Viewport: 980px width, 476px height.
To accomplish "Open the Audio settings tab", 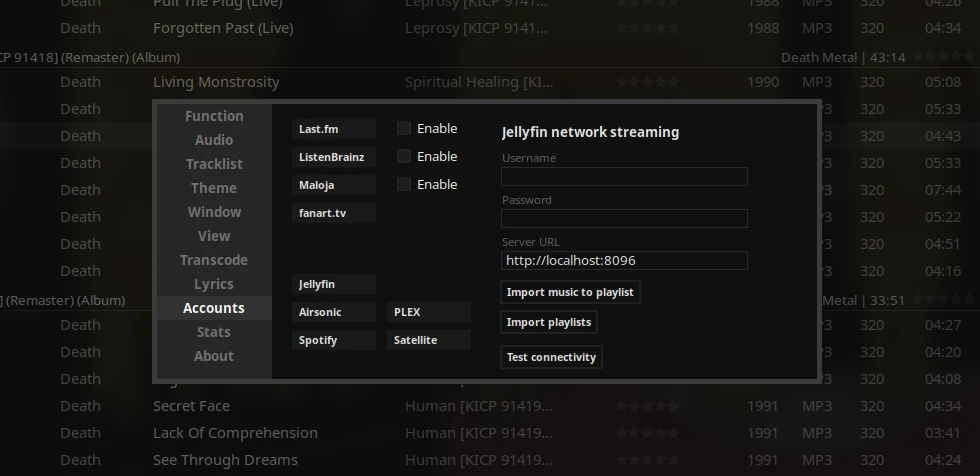I will [x=214, y=140].
